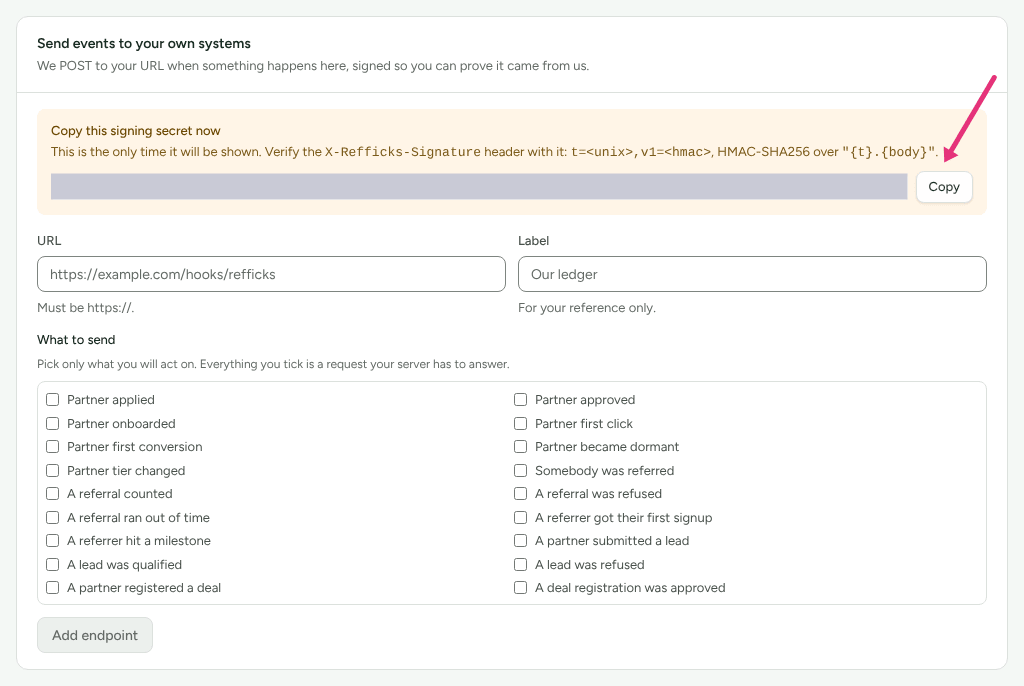Check A referral ran out of time
Screen dimensions: 1024x686
click(53, 517)
